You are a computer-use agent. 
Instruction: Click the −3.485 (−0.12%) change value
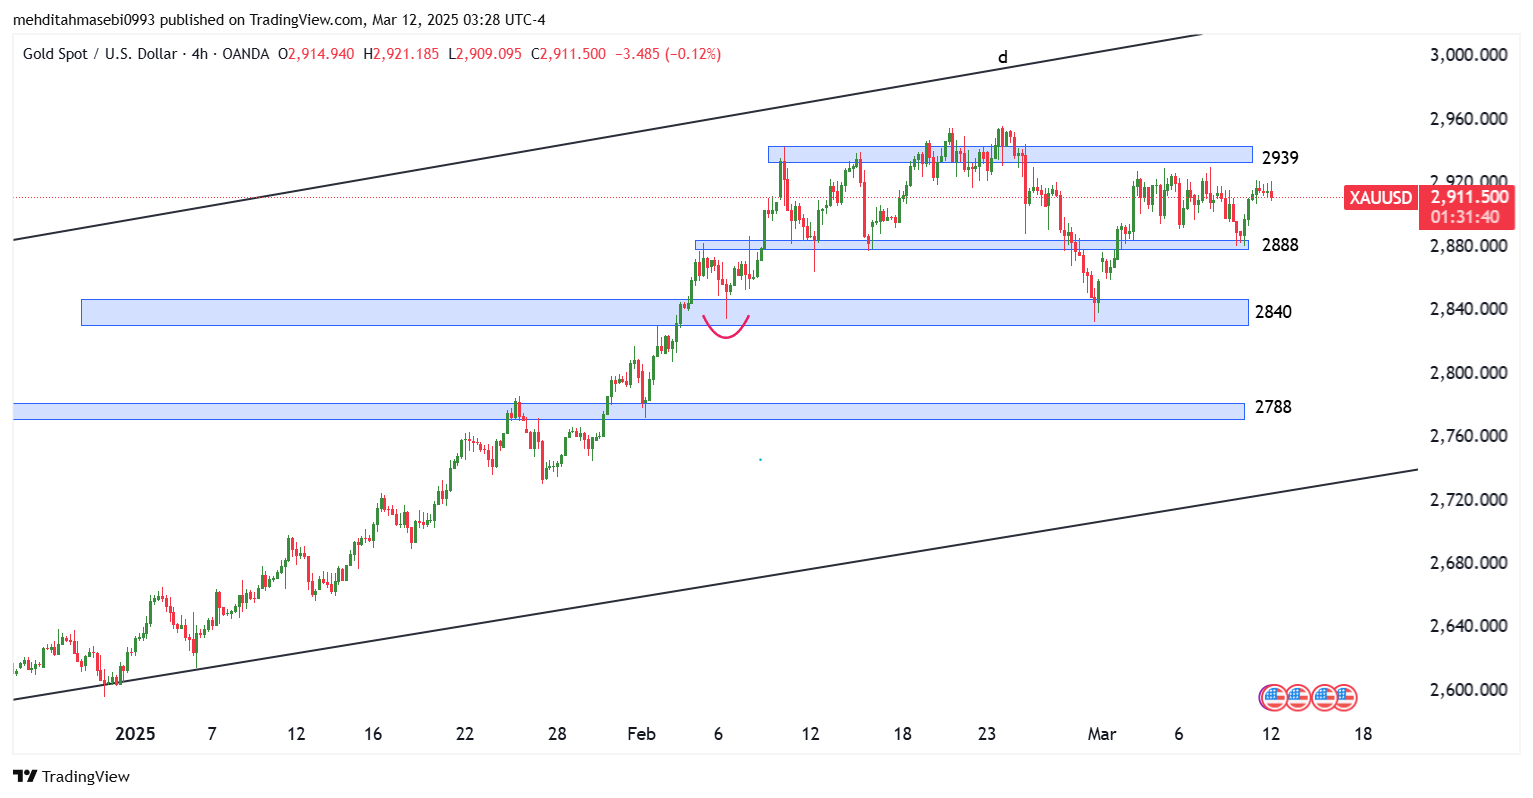668,54
